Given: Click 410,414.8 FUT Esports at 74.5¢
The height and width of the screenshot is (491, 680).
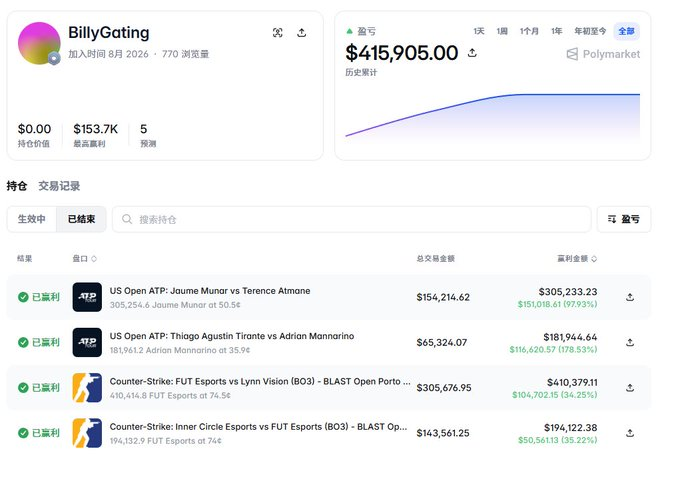Looking at the screenshot, I should (170, 396).
